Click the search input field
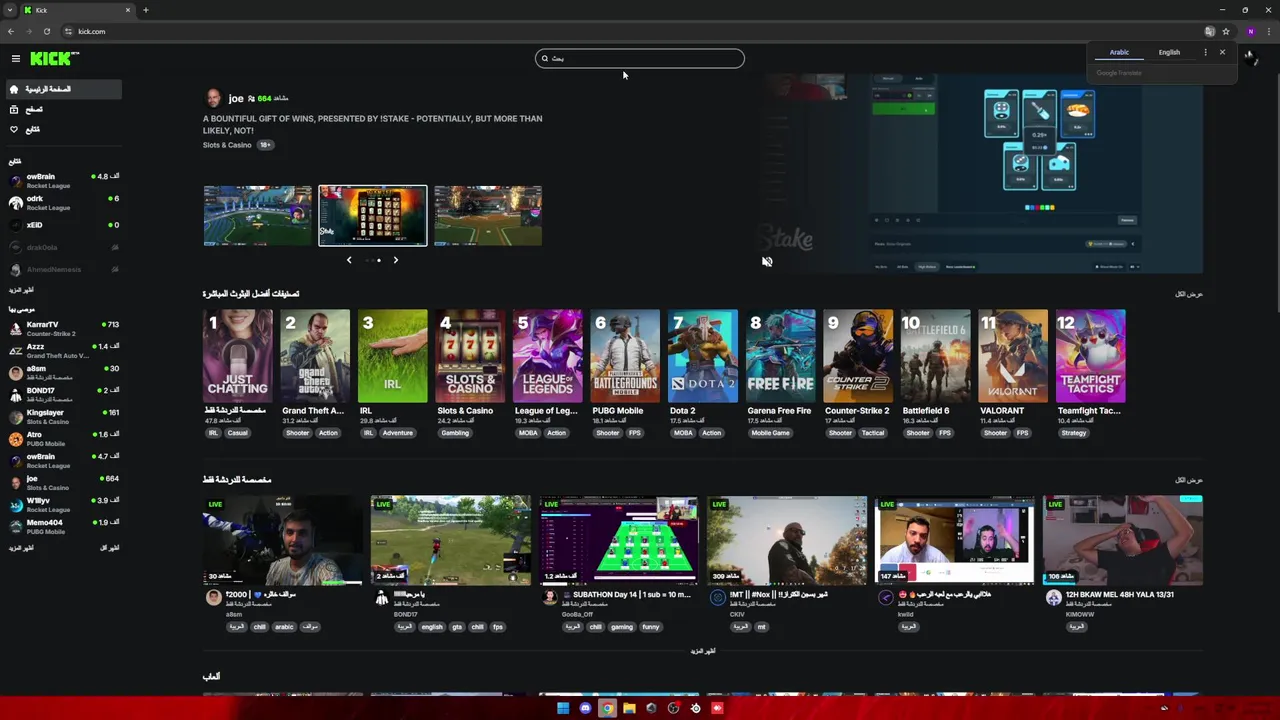The height and width of the screenshot is (720, 1280). (640, 58)
